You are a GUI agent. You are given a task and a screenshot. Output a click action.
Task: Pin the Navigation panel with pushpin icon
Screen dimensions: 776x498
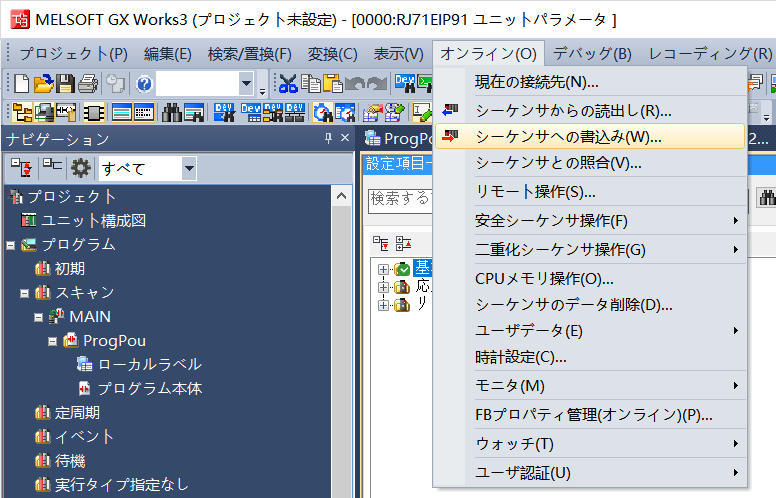click(x=328, y=139)
